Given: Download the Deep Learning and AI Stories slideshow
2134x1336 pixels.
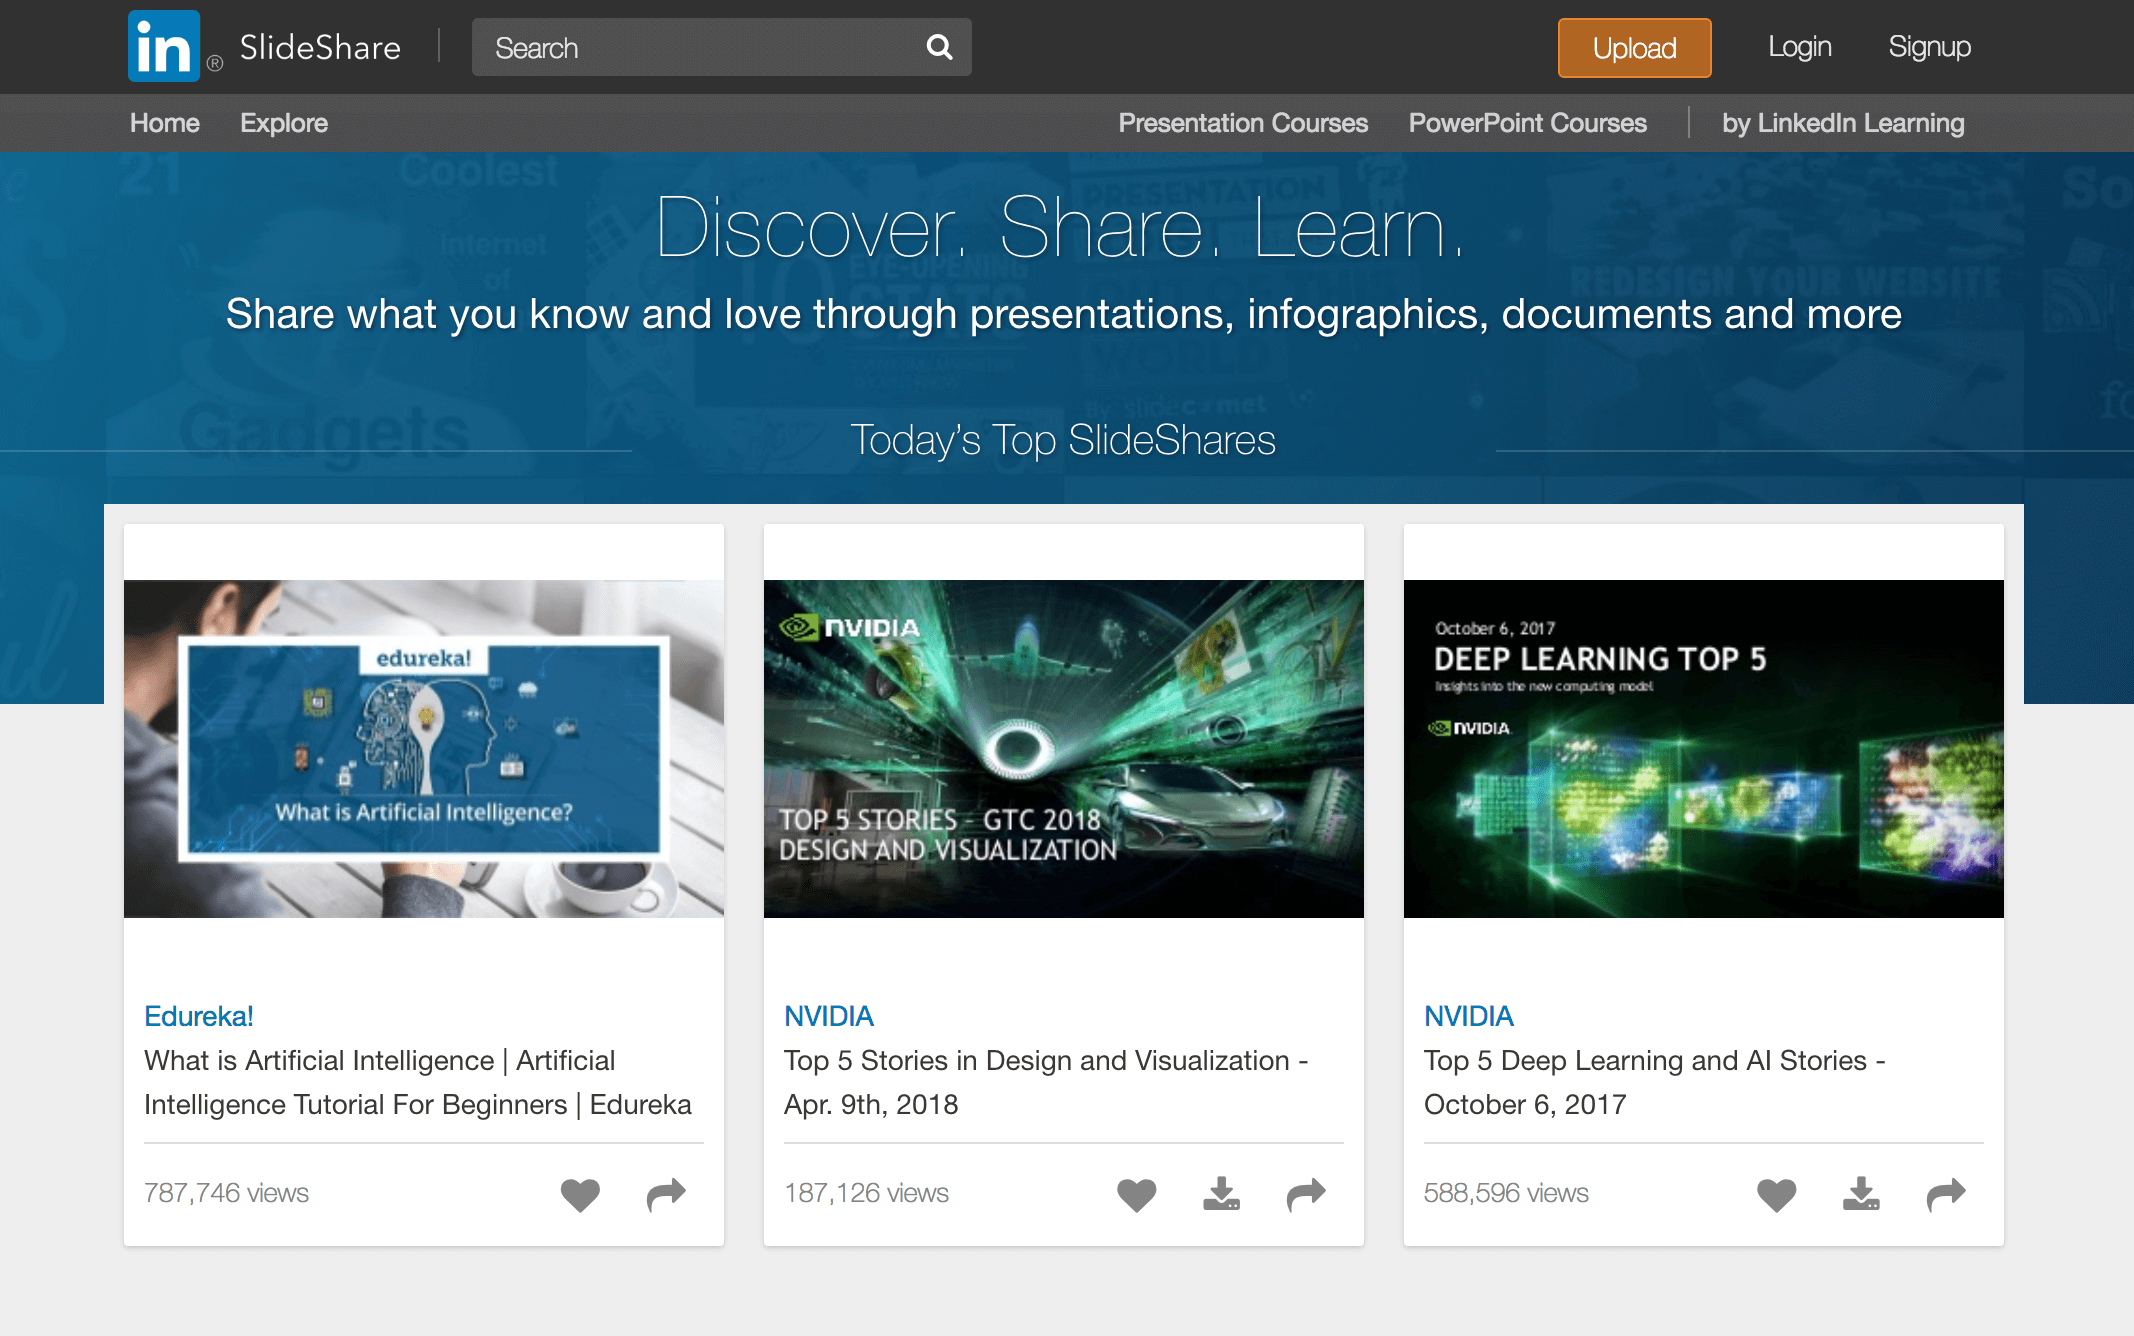Looking at the screenshot, I should [x=1861, y=1194].
